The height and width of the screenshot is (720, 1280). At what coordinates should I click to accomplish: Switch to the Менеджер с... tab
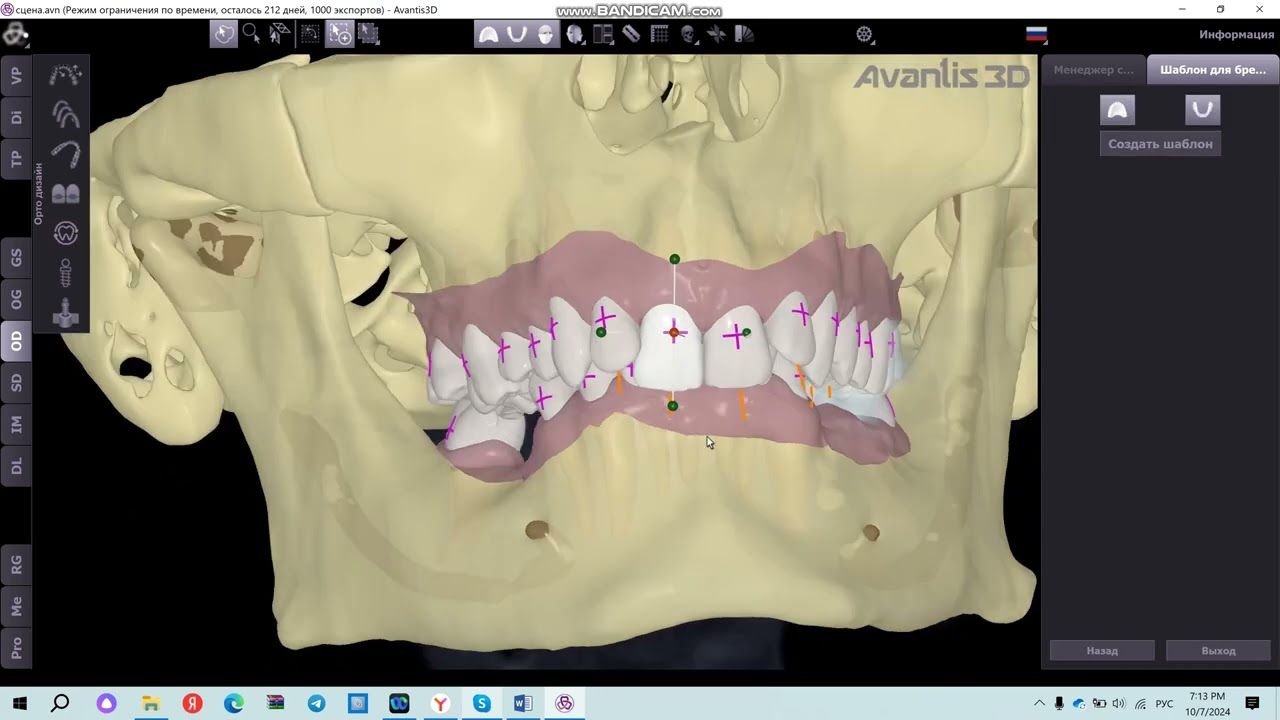tap(1093, 70)
